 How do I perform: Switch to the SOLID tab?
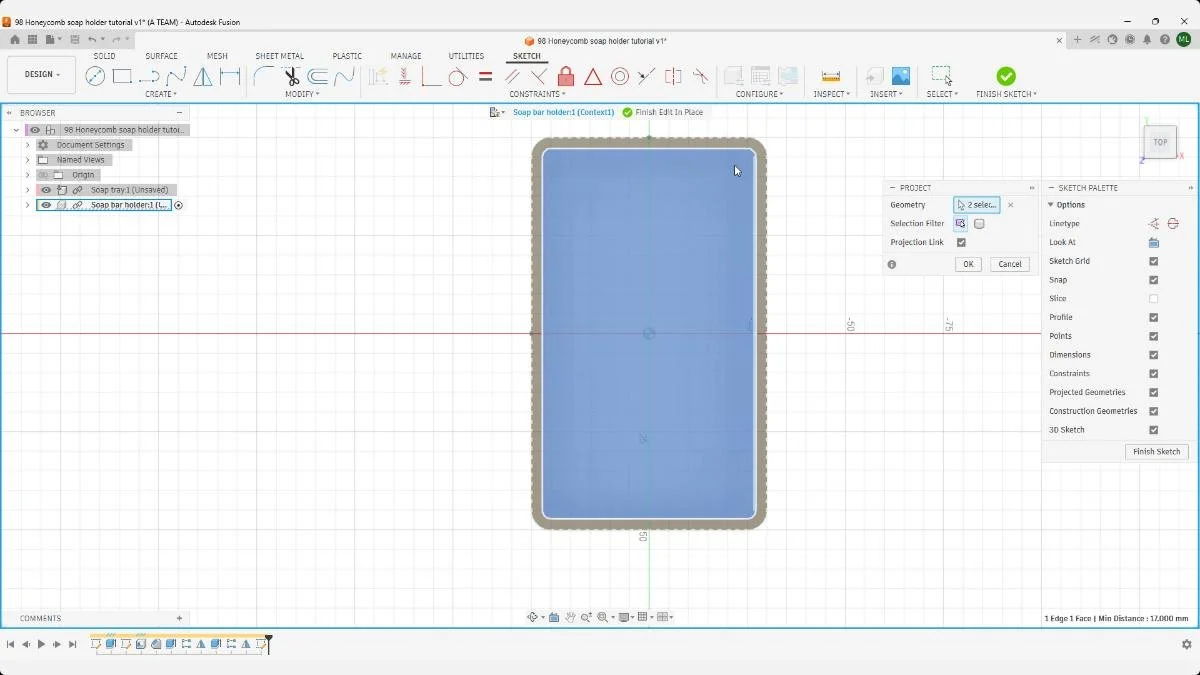pyautogui.click(x=104, y=56)
